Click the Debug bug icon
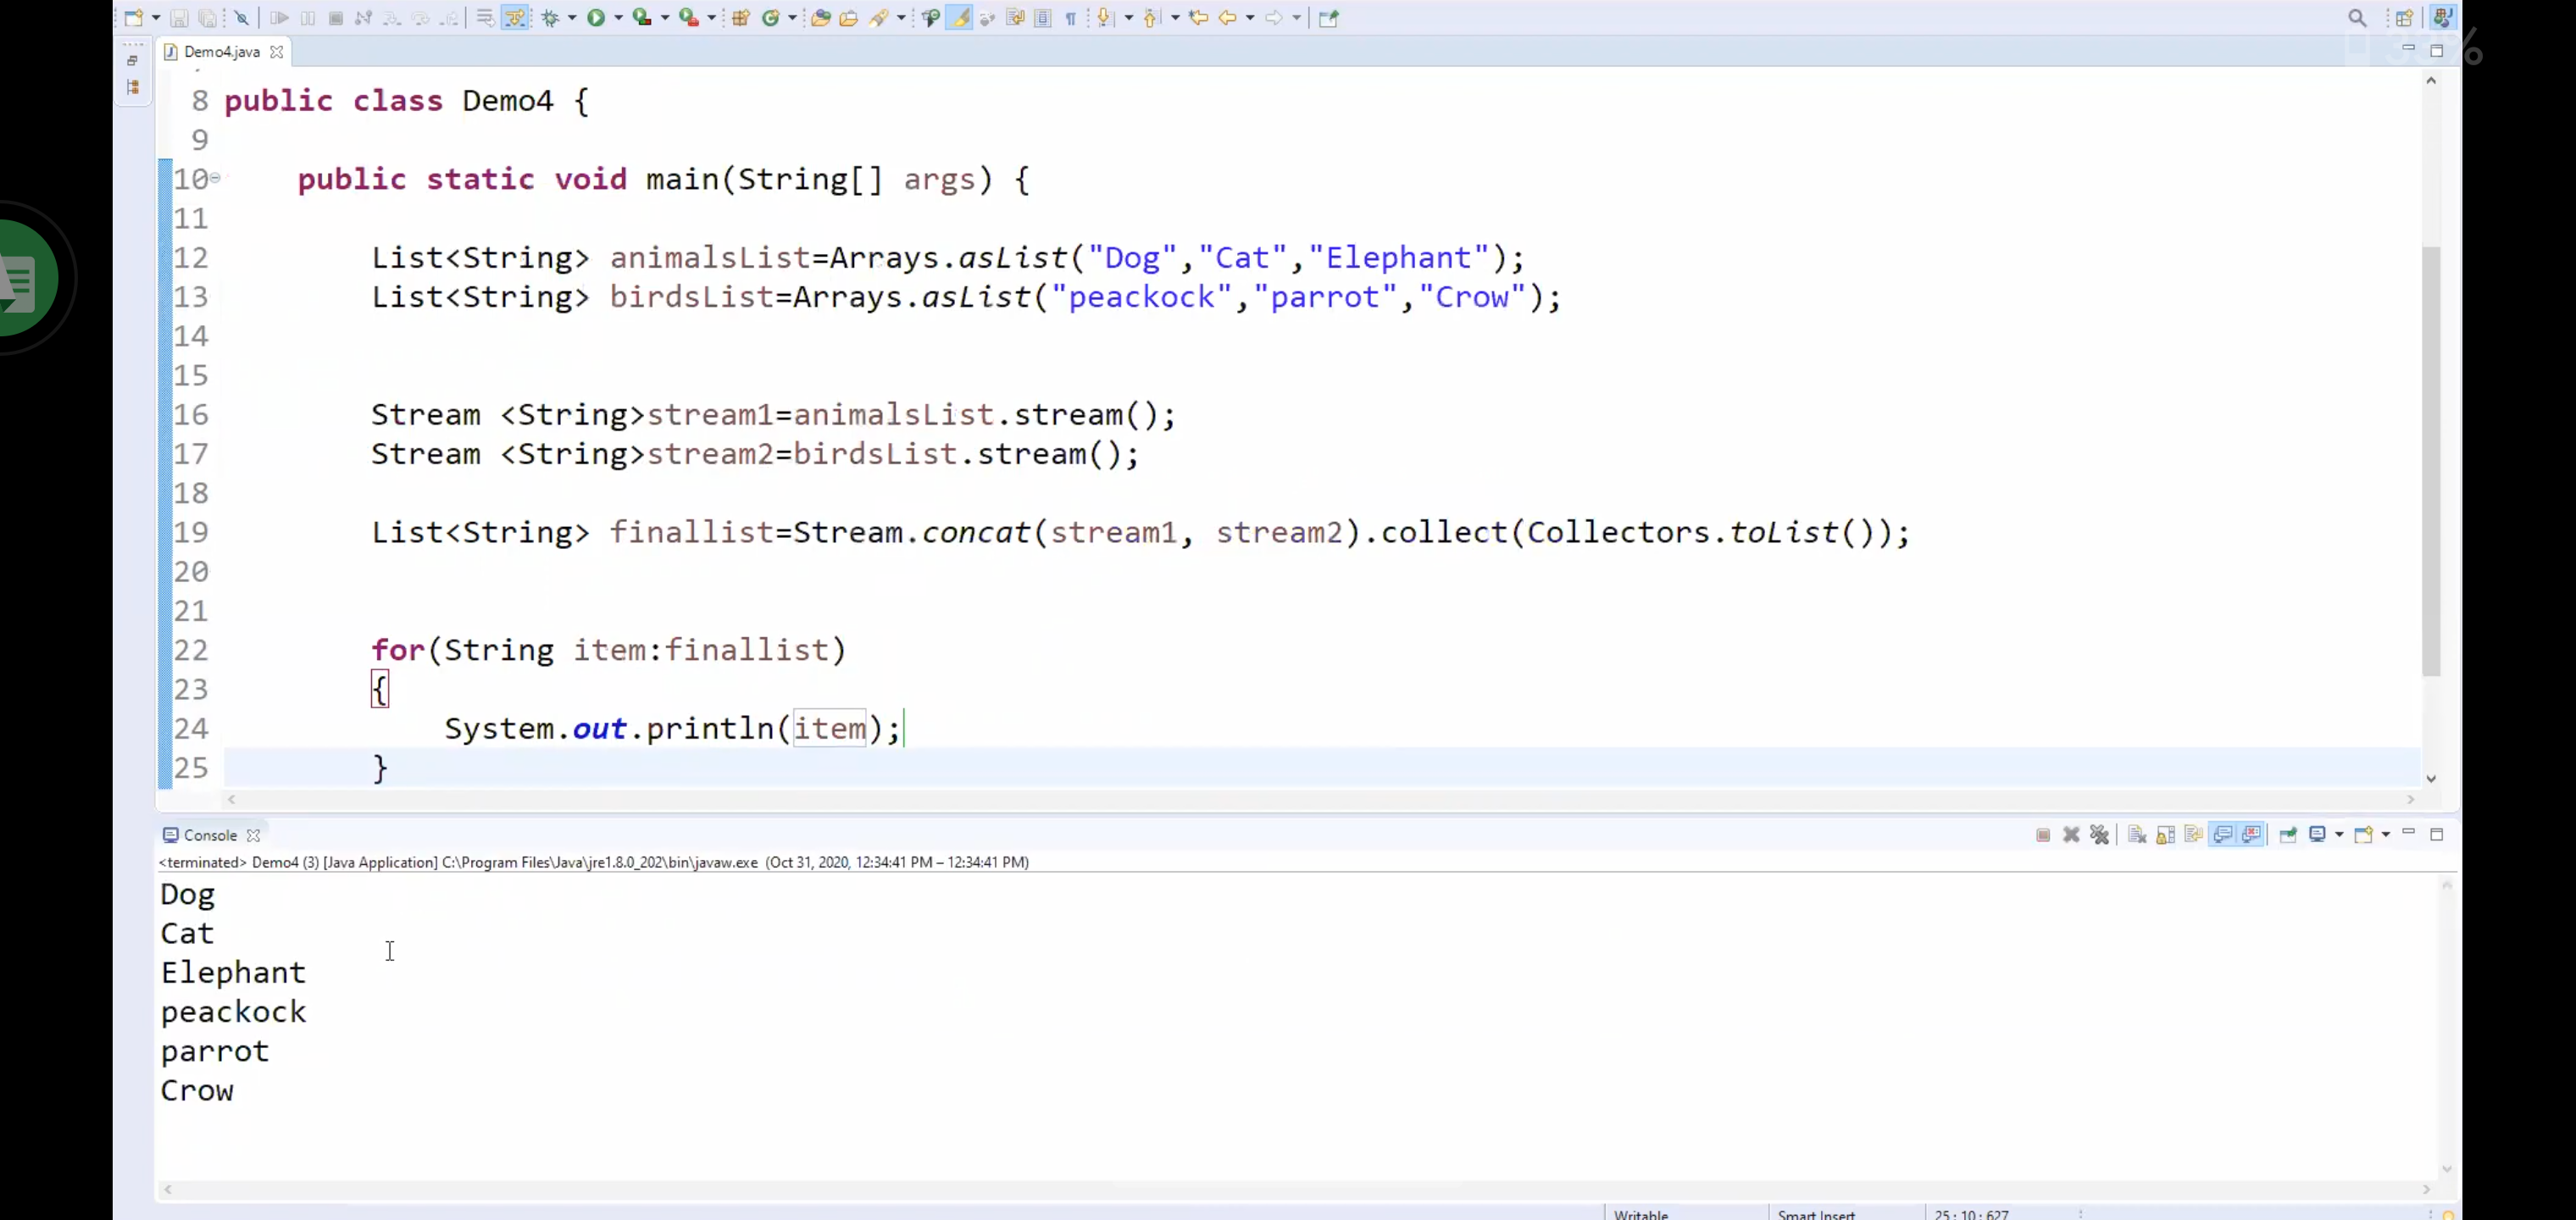The width and height of the screenshot is (2576, 1220). [550, 17]
